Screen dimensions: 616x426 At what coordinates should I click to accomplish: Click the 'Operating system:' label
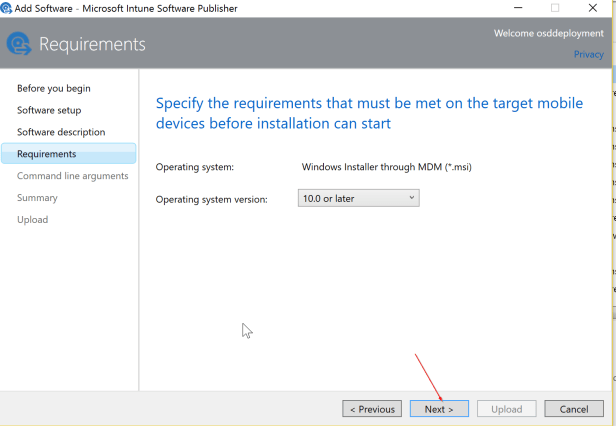[x=194, y=167]
